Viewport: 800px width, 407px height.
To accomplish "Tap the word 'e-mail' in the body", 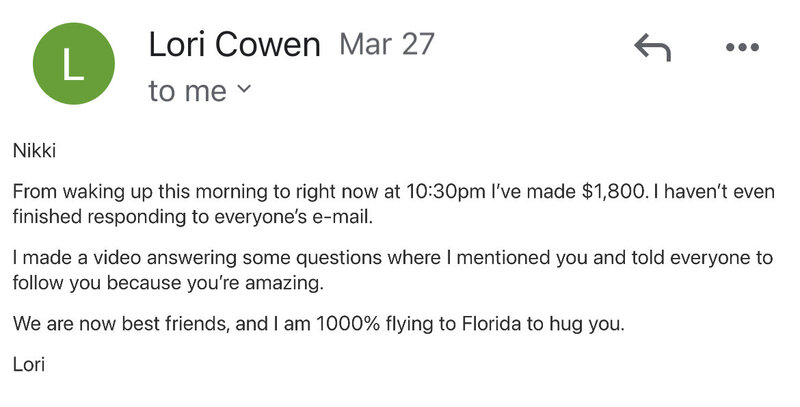I will pos(344,217).
